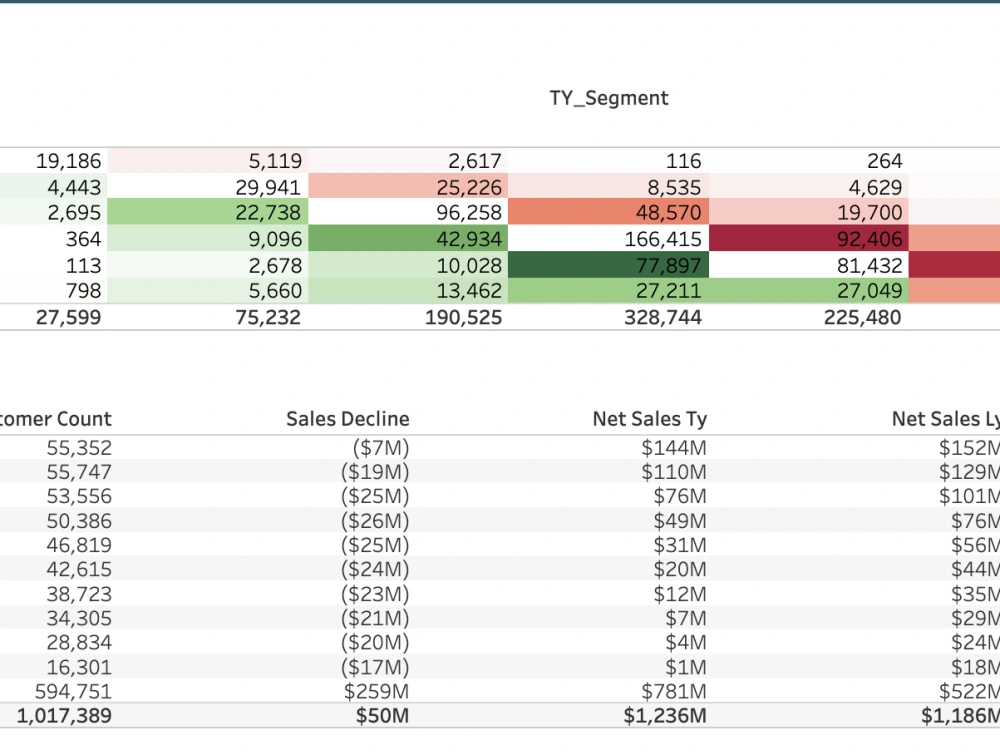Click the ($26M) sales decline value

tap(375, 521)
